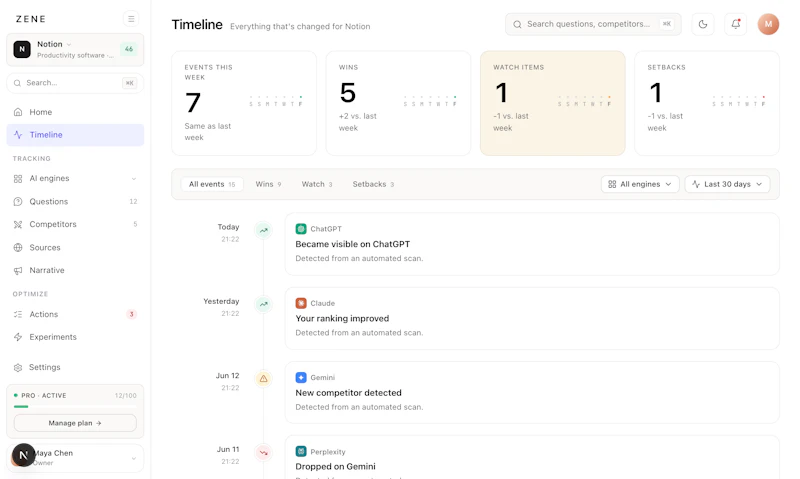The image size is (800, 479).
Task: Click the red badge 3 next to Actions
Action: tap(132, 314)
